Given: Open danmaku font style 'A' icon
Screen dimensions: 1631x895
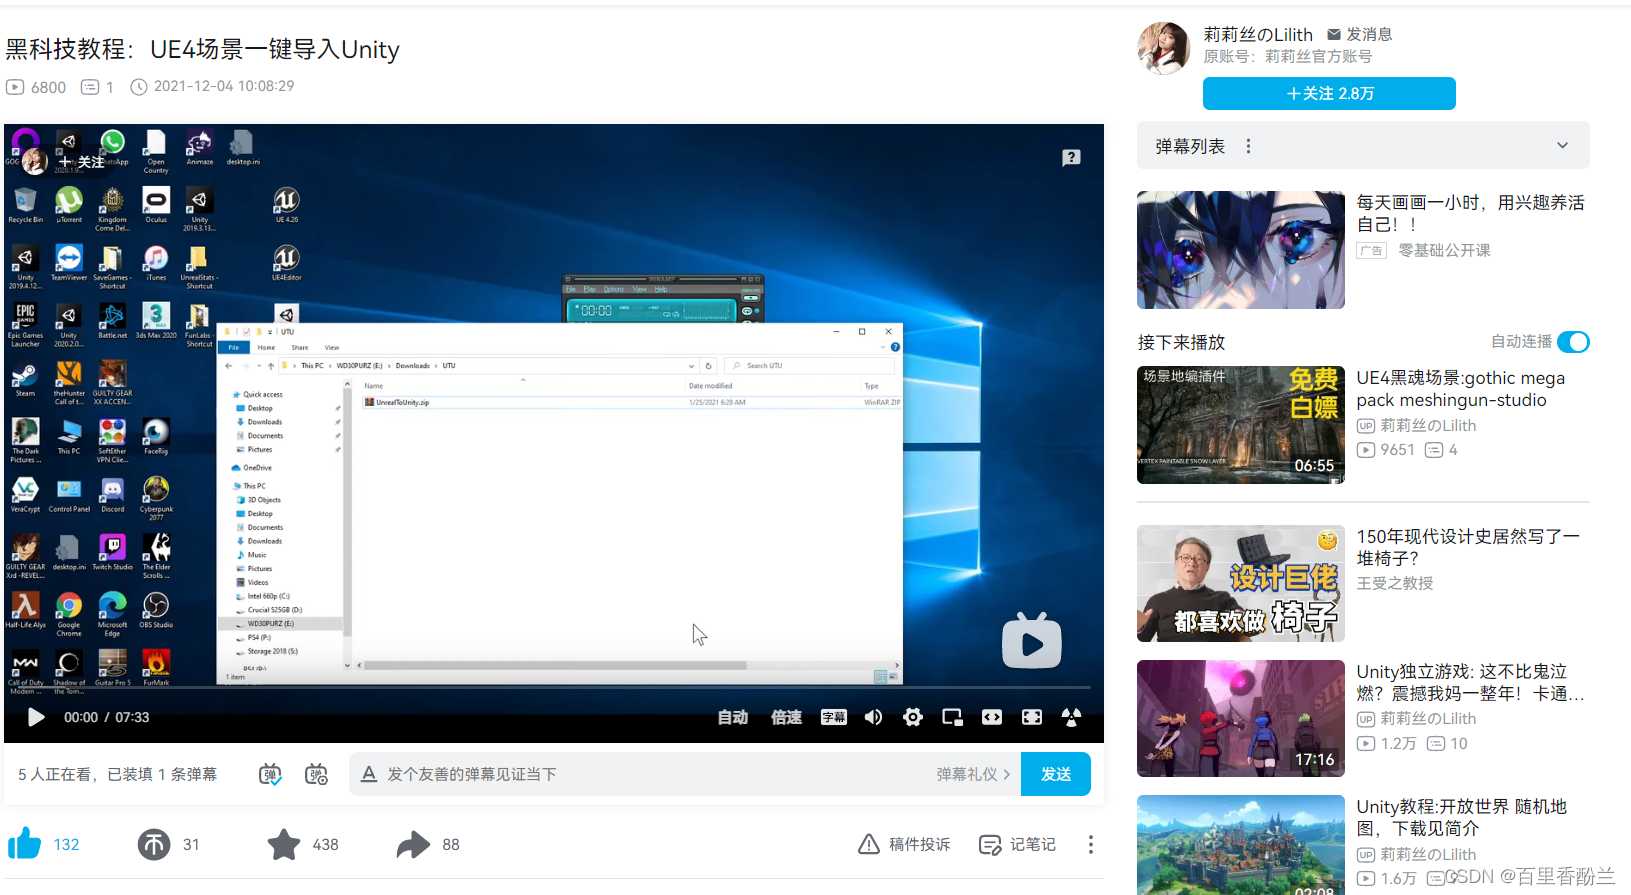Looking at the screenshot, I should [x=368, y=774].
